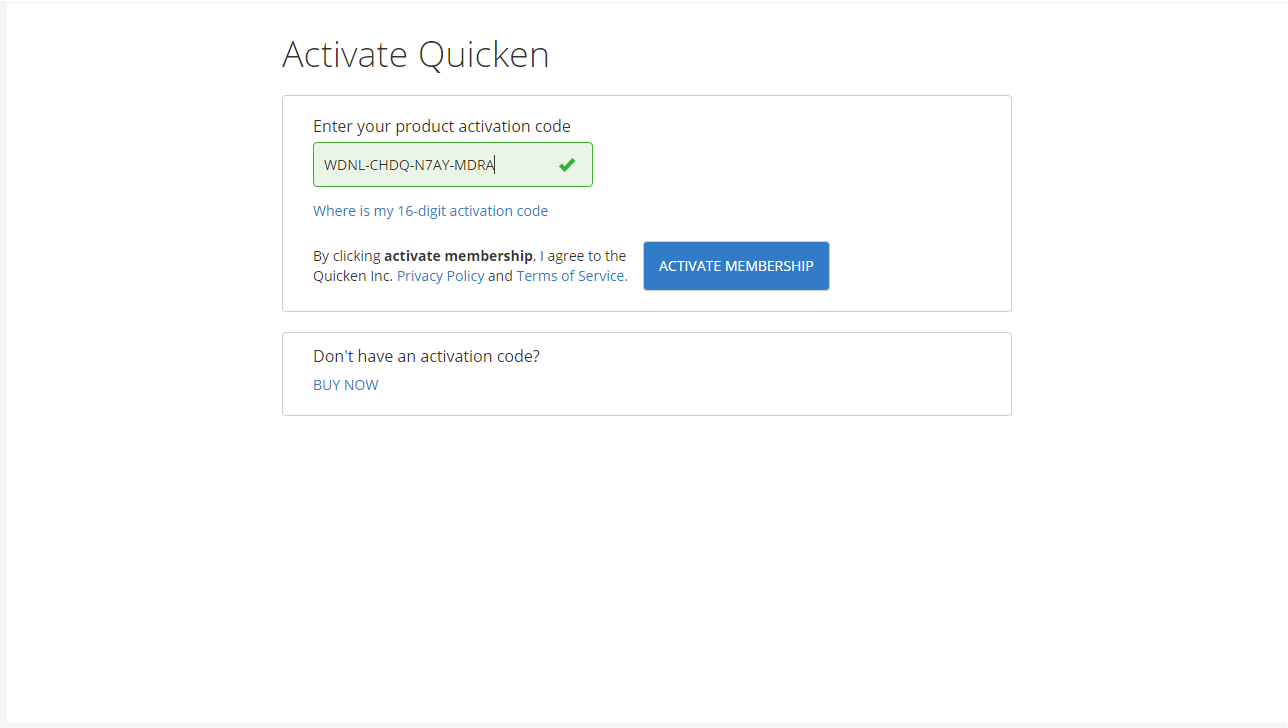Click the 'Activate Quicken' heading text
Viewport: 1288px width, 728px height.
coord(416,54)
